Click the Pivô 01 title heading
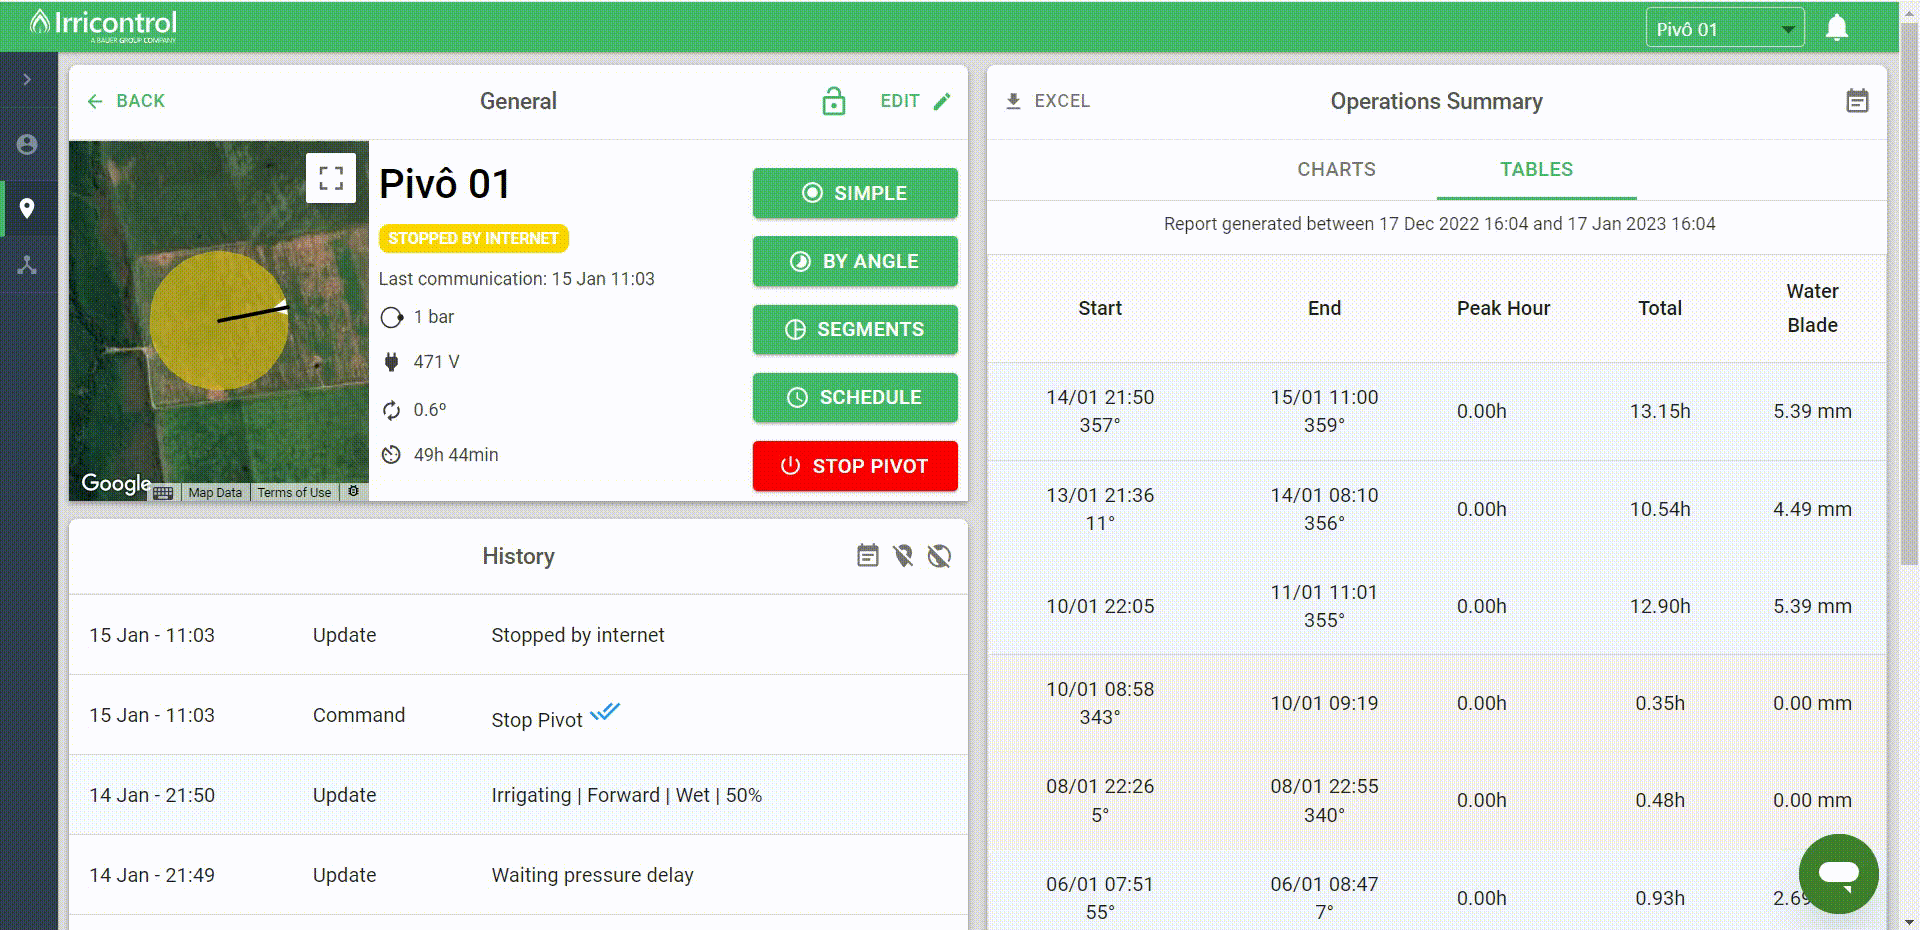The width and height of the screenshot is (1920, 930). point(445,184)
